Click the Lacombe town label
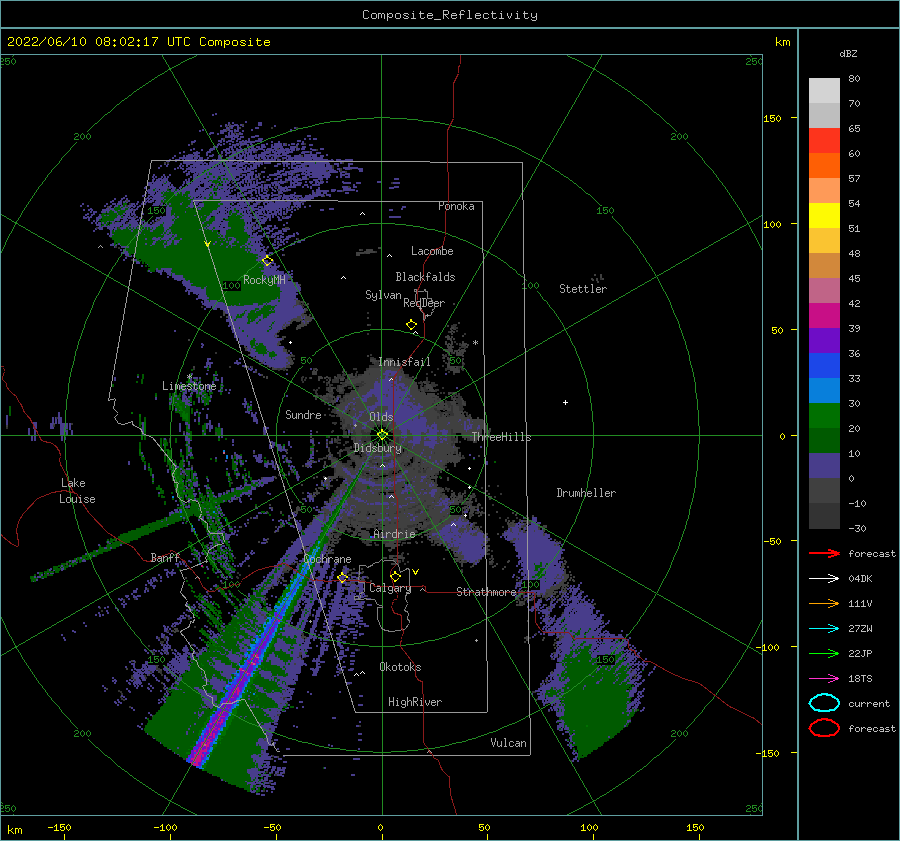This screenshot has height=841, width=900. pyautogui.click(x=432, y=251)
